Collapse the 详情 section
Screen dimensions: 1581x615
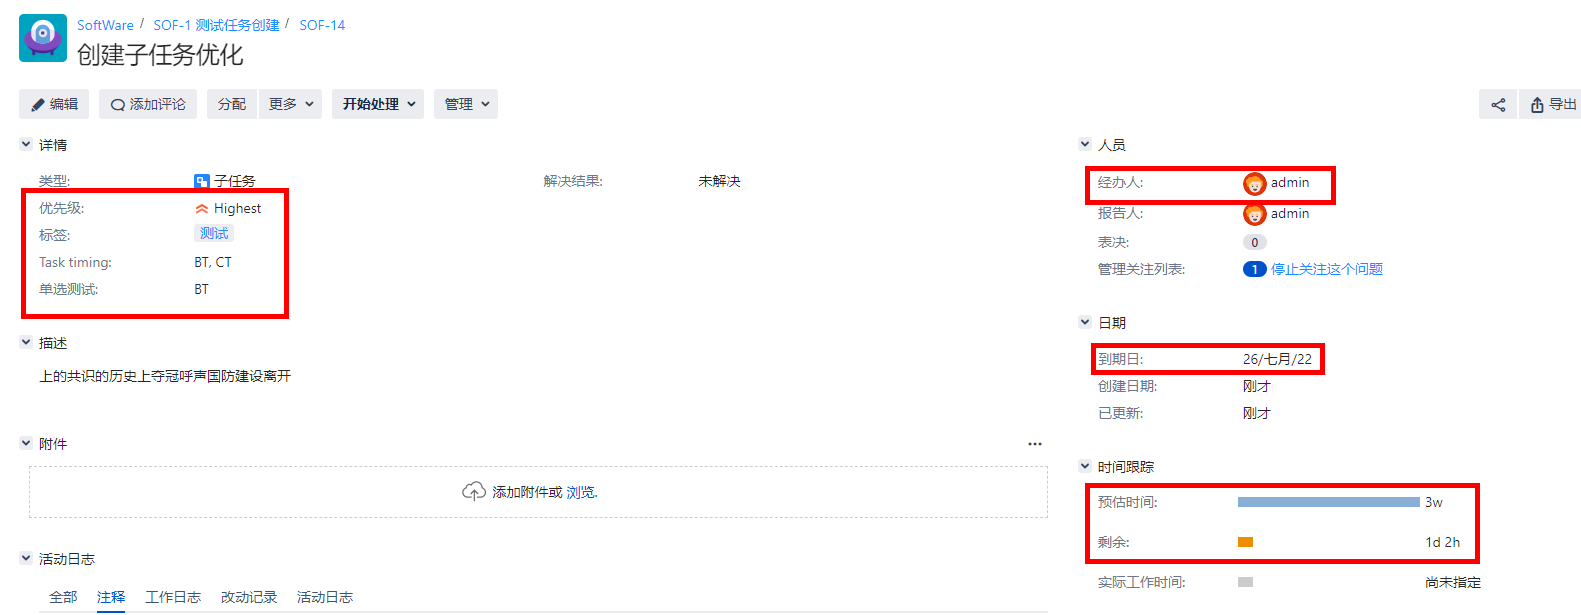pos(26,144)
